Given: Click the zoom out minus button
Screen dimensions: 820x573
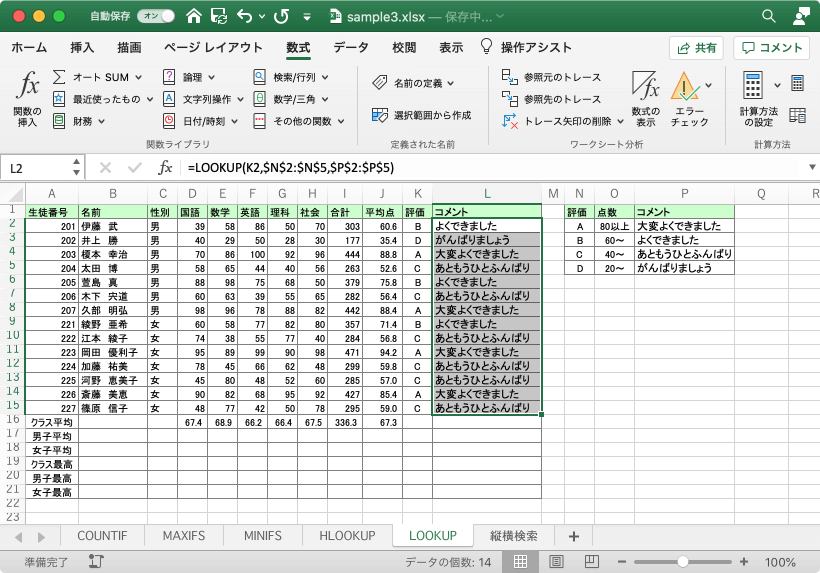Looking at the screenshot, I should [622, 562].
